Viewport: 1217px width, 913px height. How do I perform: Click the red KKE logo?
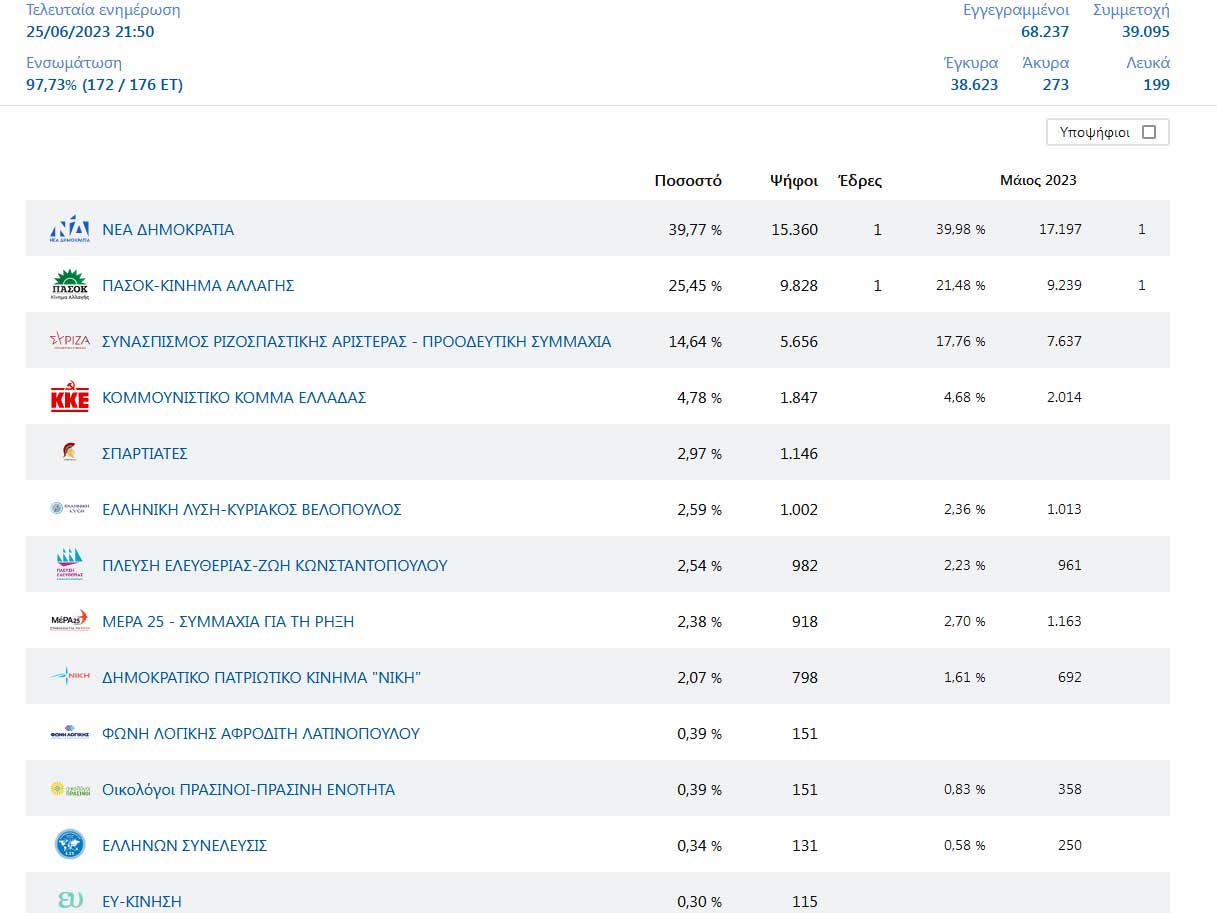70,397
